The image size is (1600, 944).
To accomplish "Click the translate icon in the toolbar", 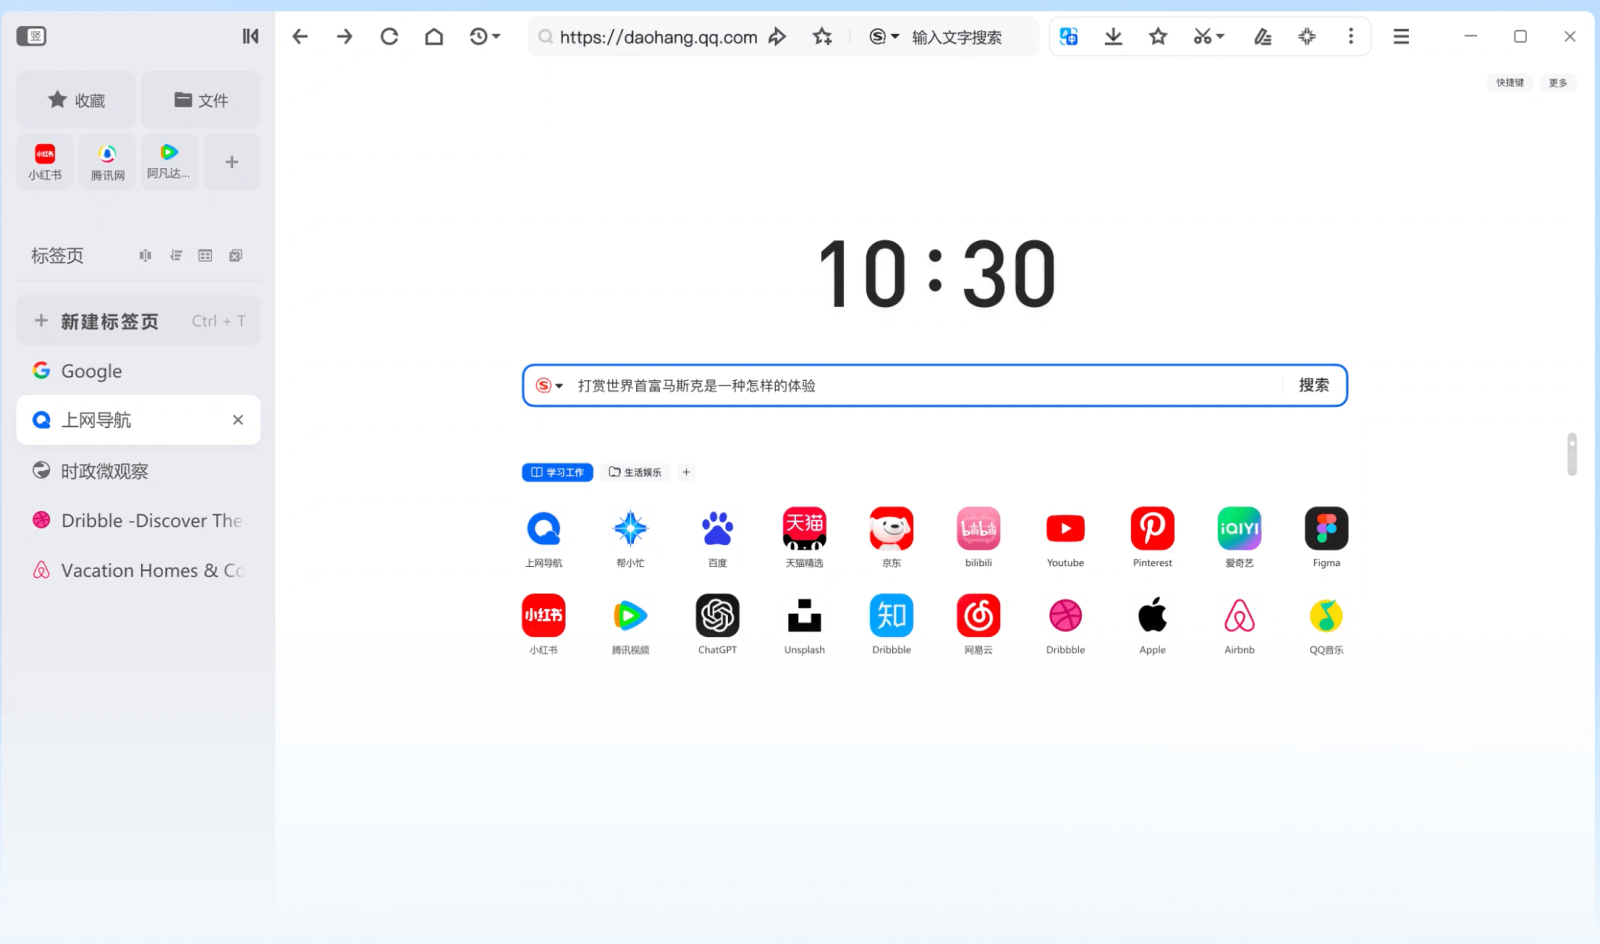I will (1069, 37).
